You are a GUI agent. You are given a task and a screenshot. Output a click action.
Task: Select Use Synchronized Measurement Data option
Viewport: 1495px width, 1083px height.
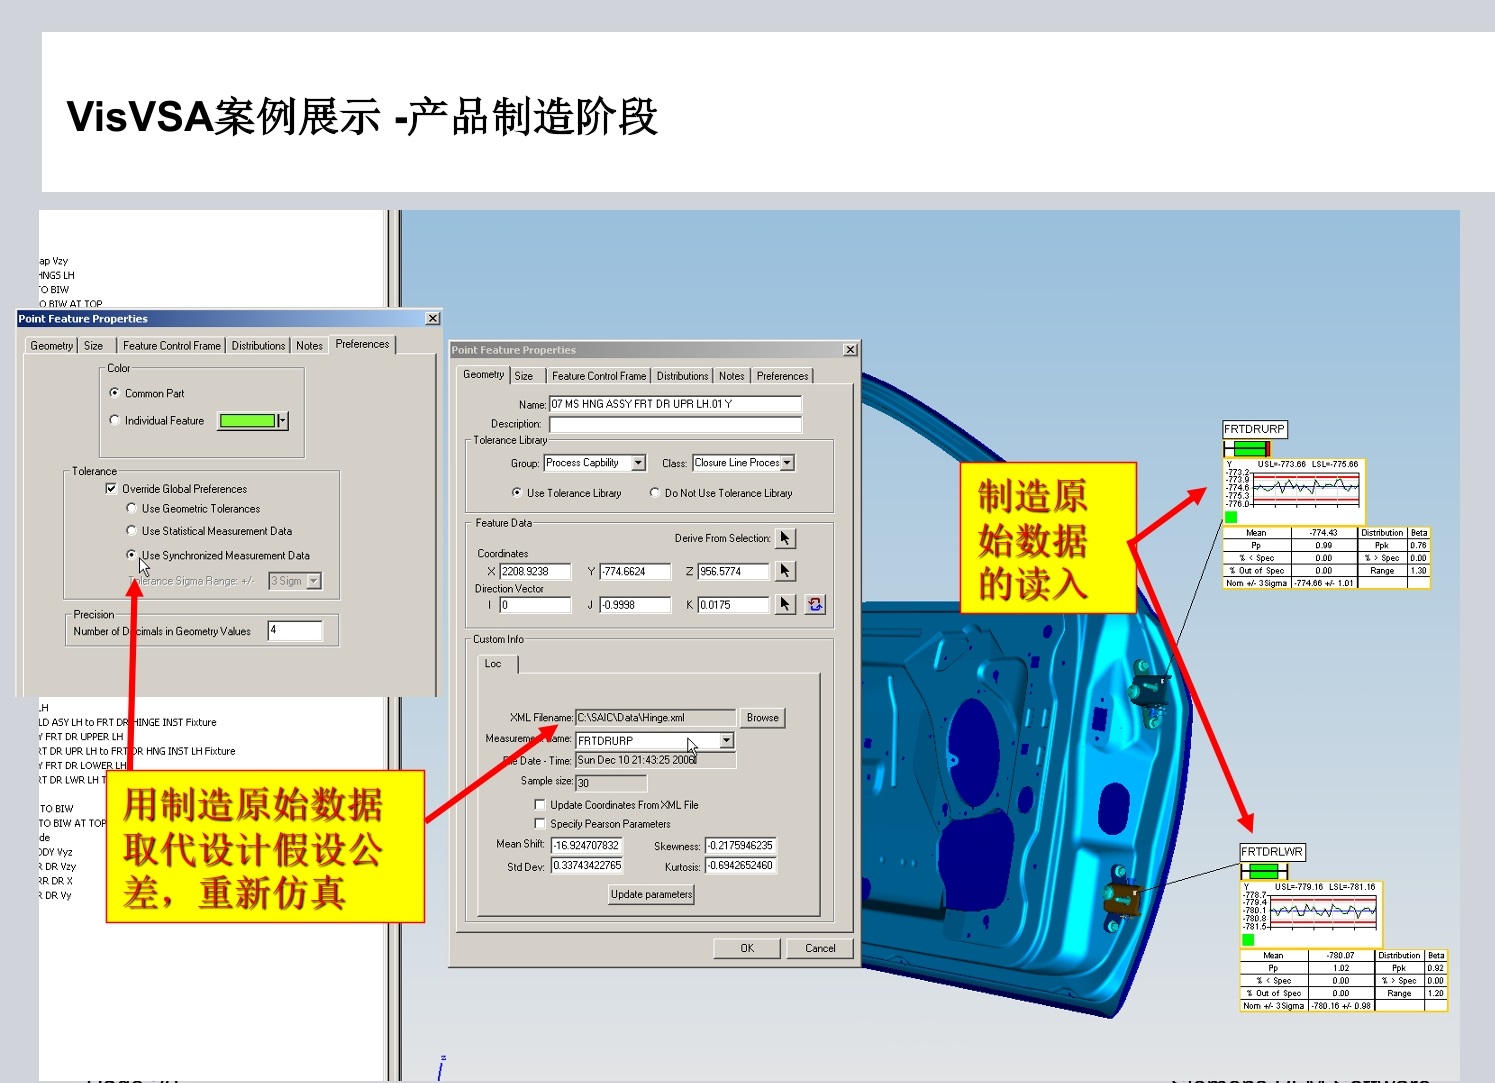pos(131,554)
